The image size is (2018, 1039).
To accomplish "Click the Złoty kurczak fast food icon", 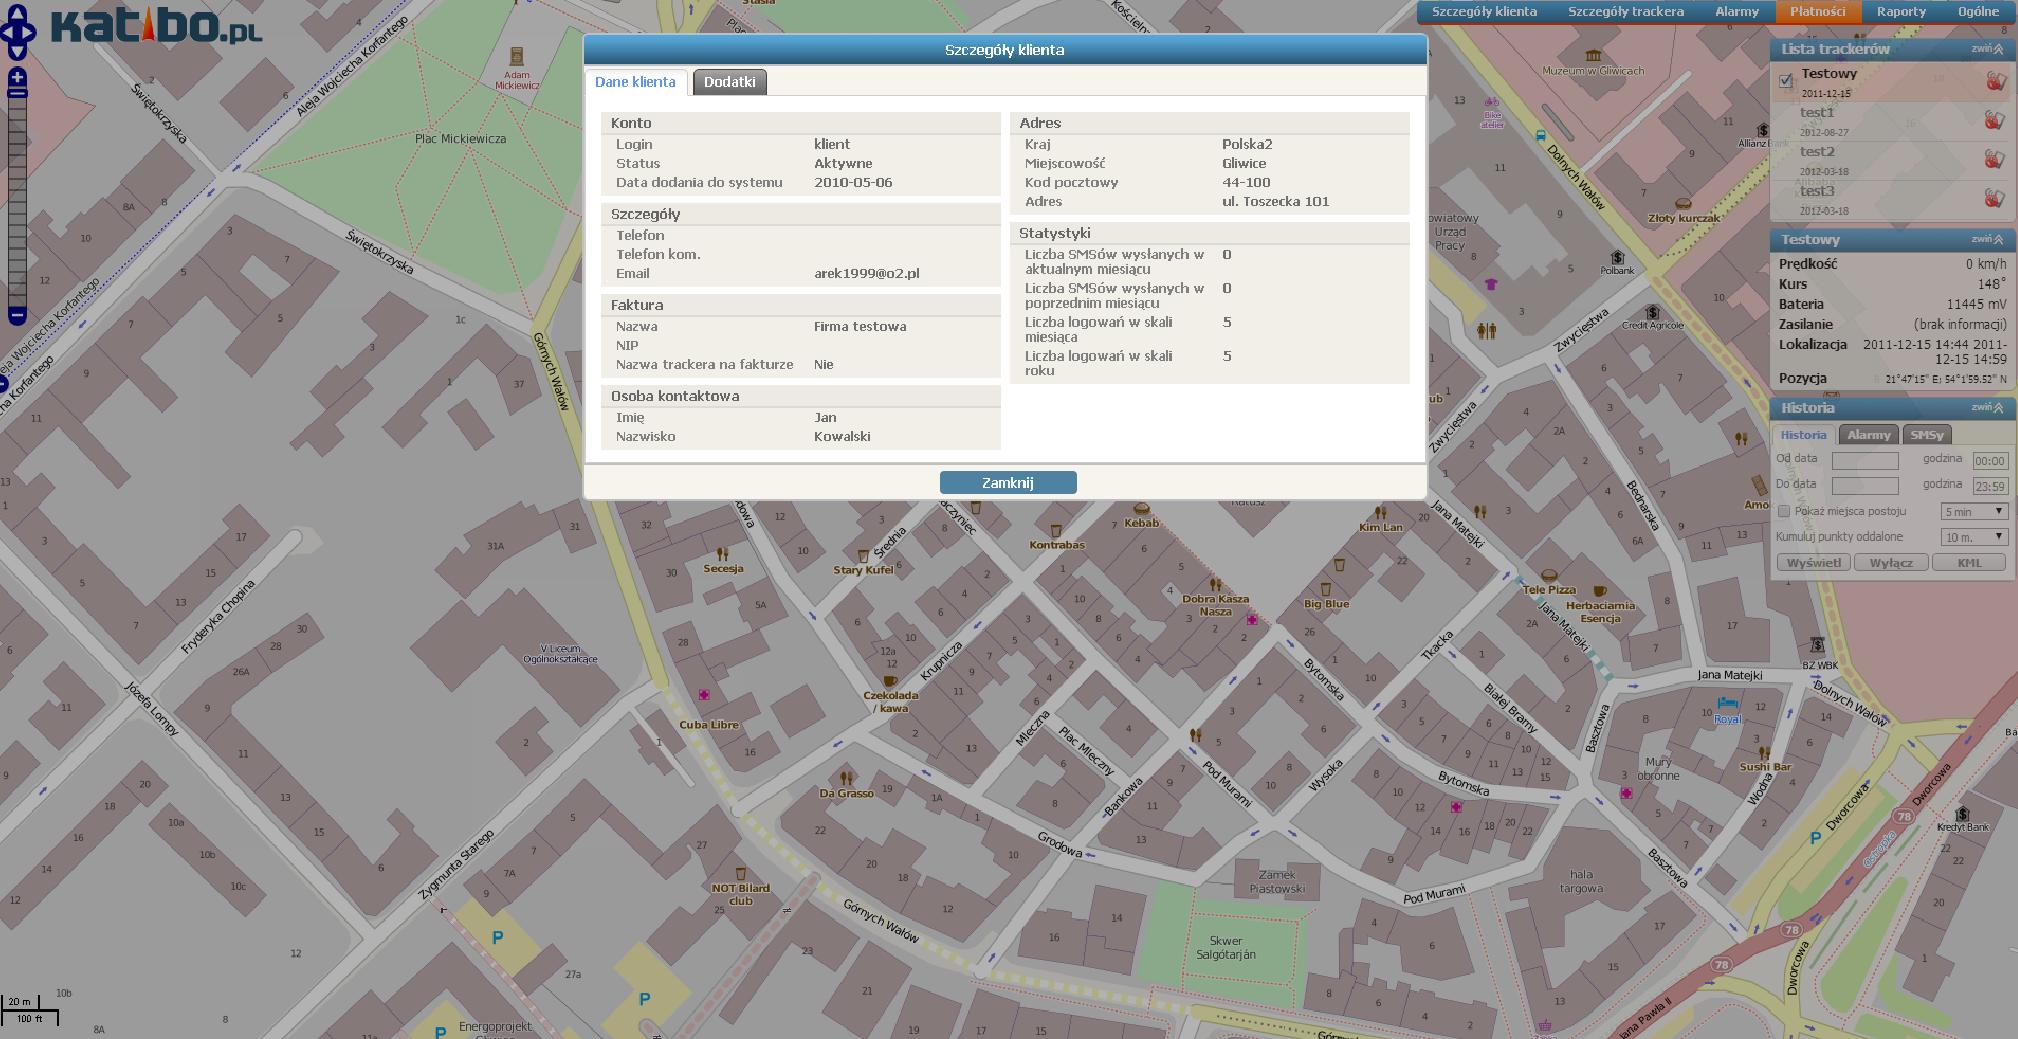I will (x=1683, y=205).
